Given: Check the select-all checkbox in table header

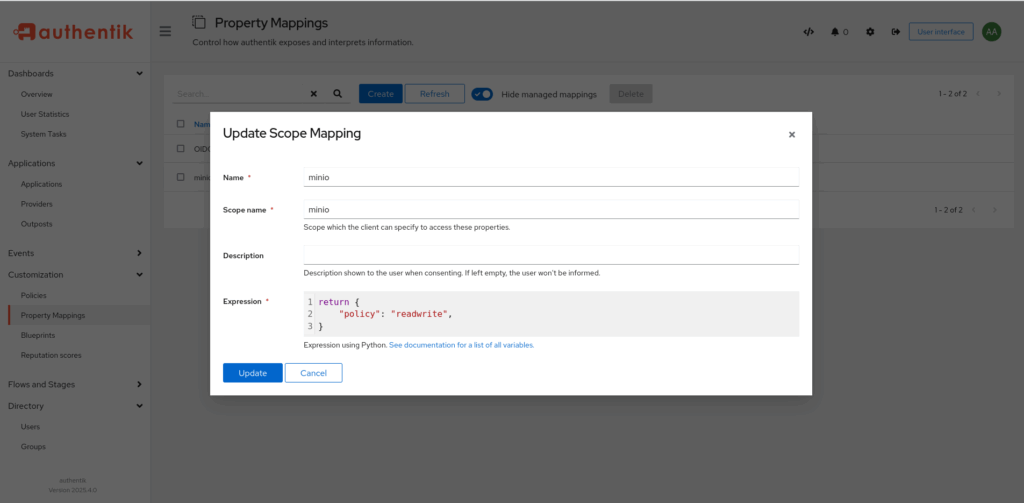Looking at the screenshot, I should coord(181,124).
